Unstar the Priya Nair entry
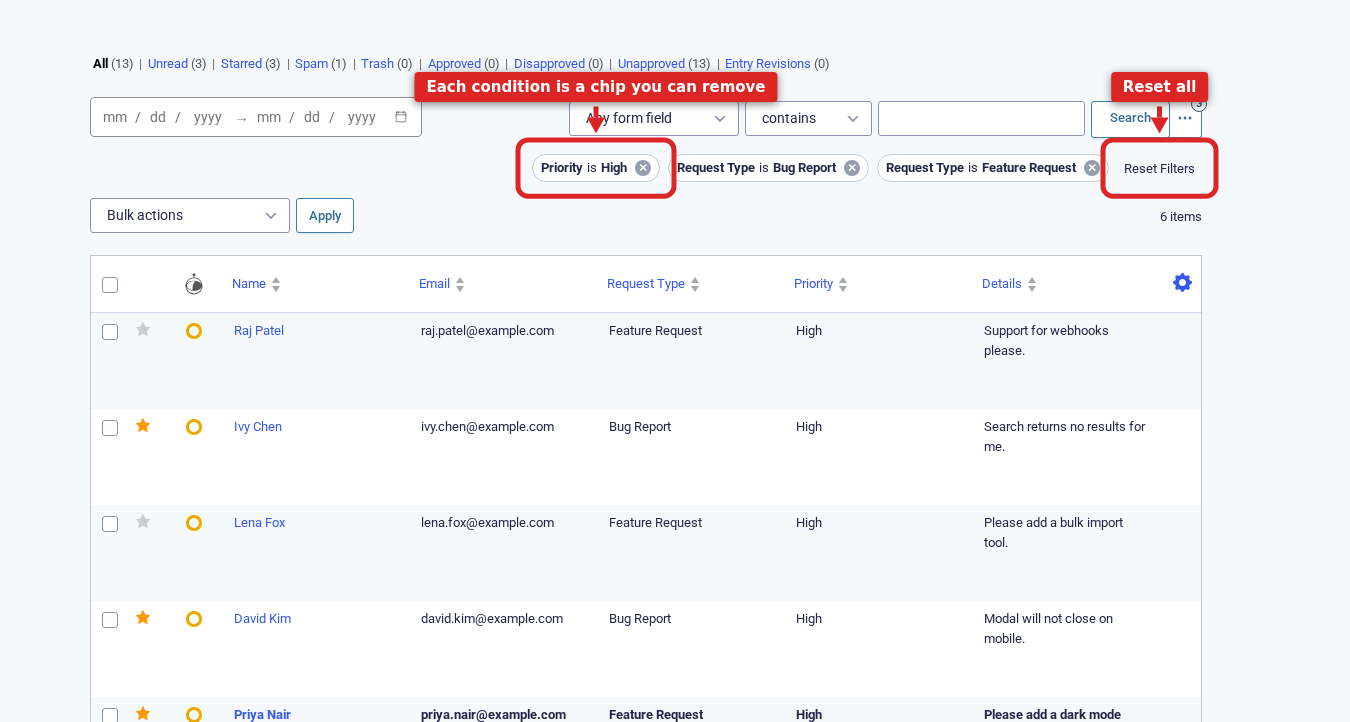 tap(143, 714)
